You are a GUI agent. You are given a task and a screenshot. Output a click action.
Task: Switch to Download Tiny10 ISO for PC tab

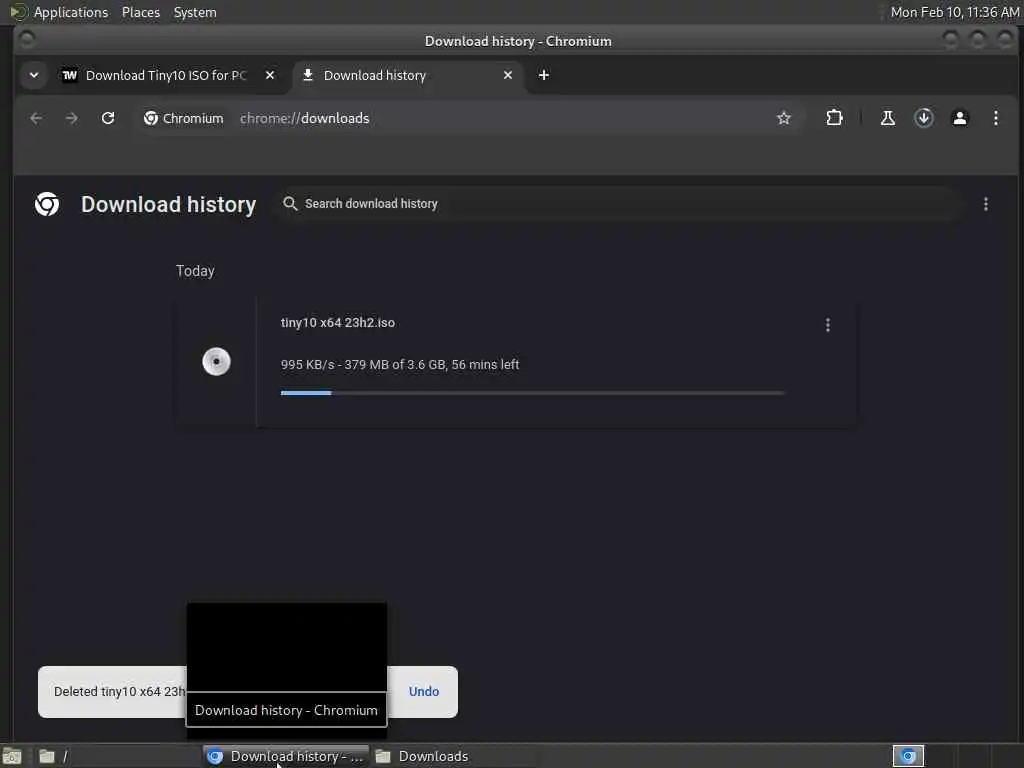168,75
